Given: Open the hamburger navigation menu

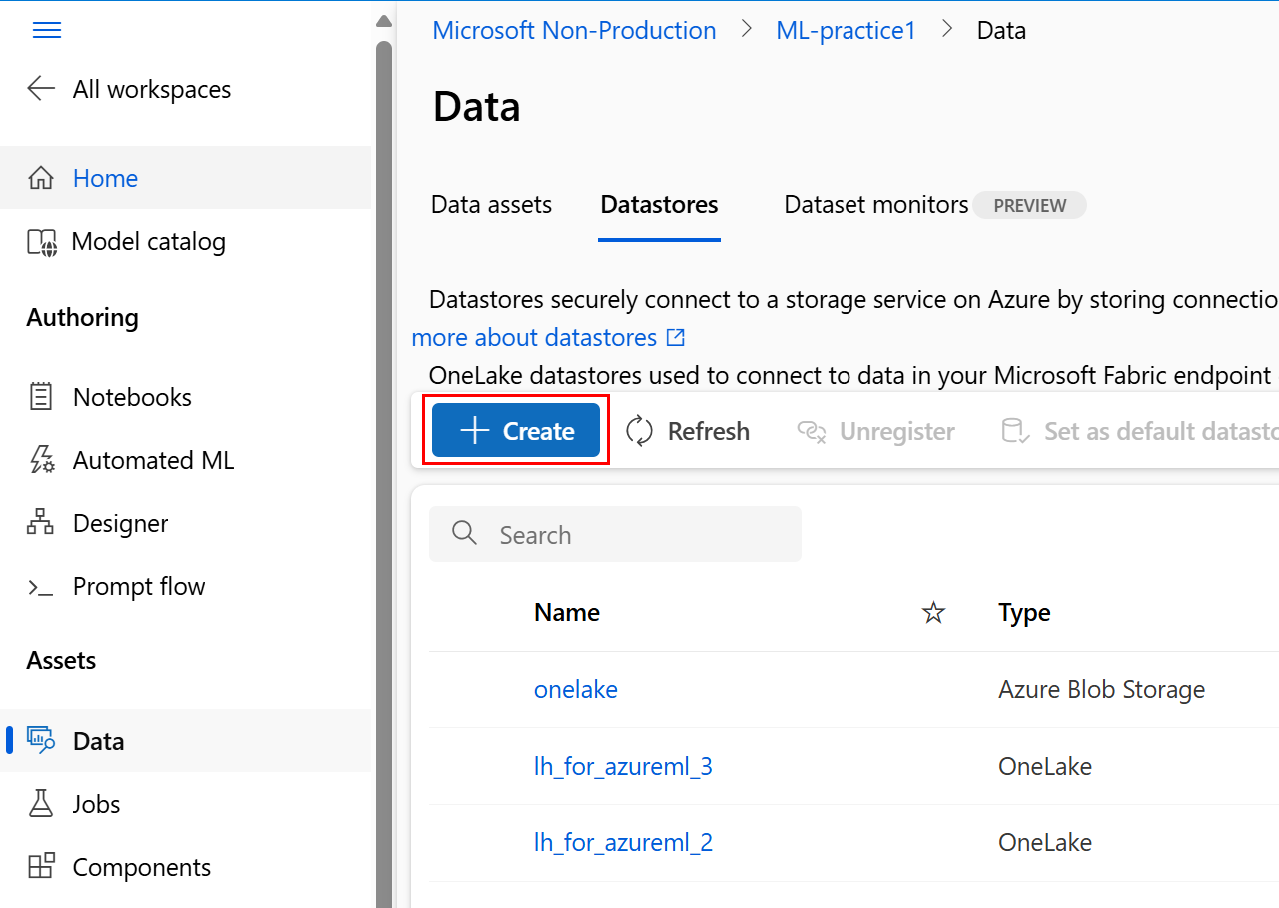Looking at the screenshot, I should click(47, 30).
